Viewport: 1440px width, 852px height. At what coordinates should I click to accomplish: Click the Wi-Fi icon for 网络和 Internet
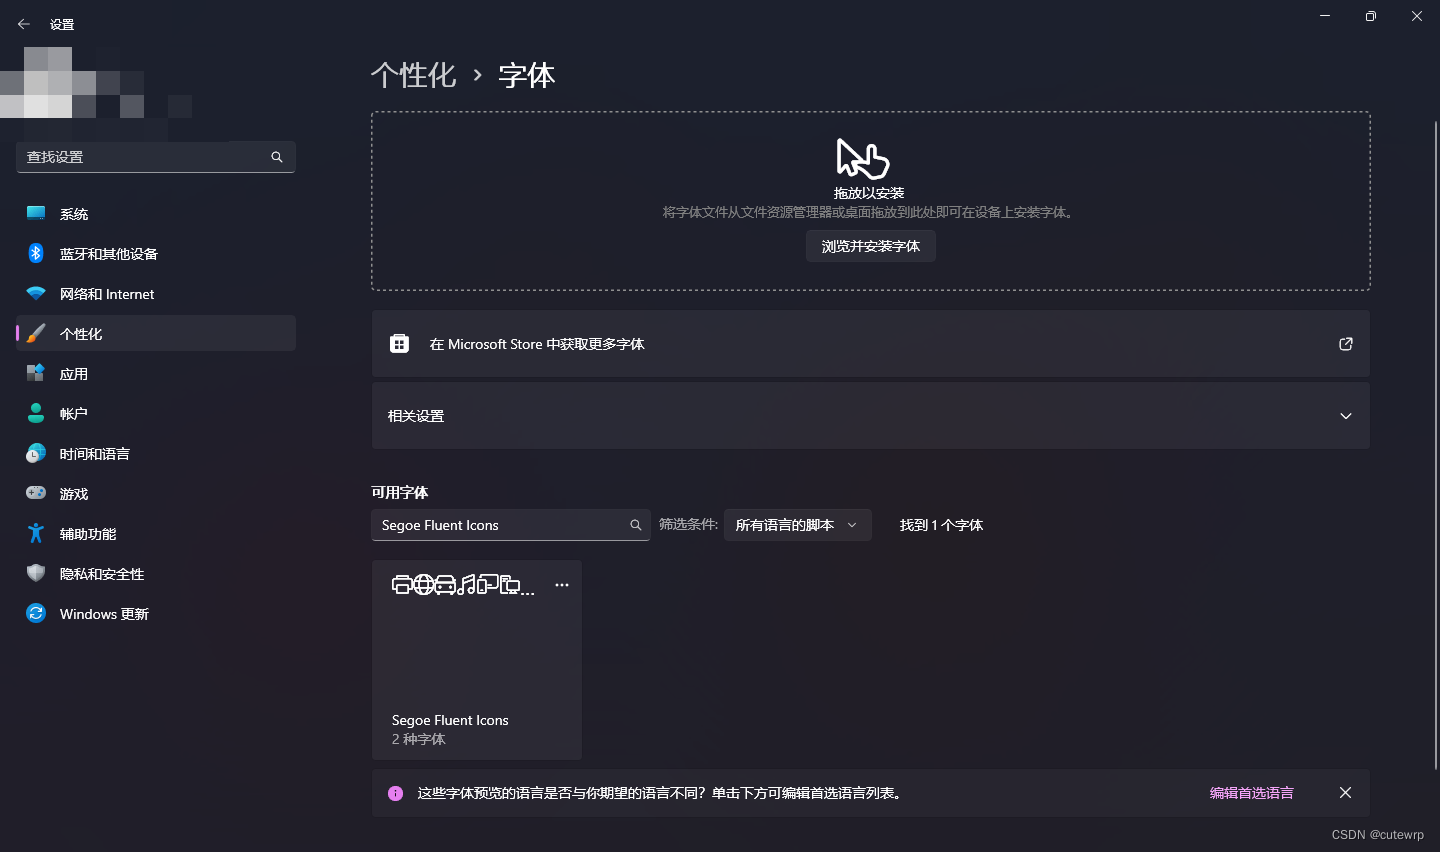point(36,293)
